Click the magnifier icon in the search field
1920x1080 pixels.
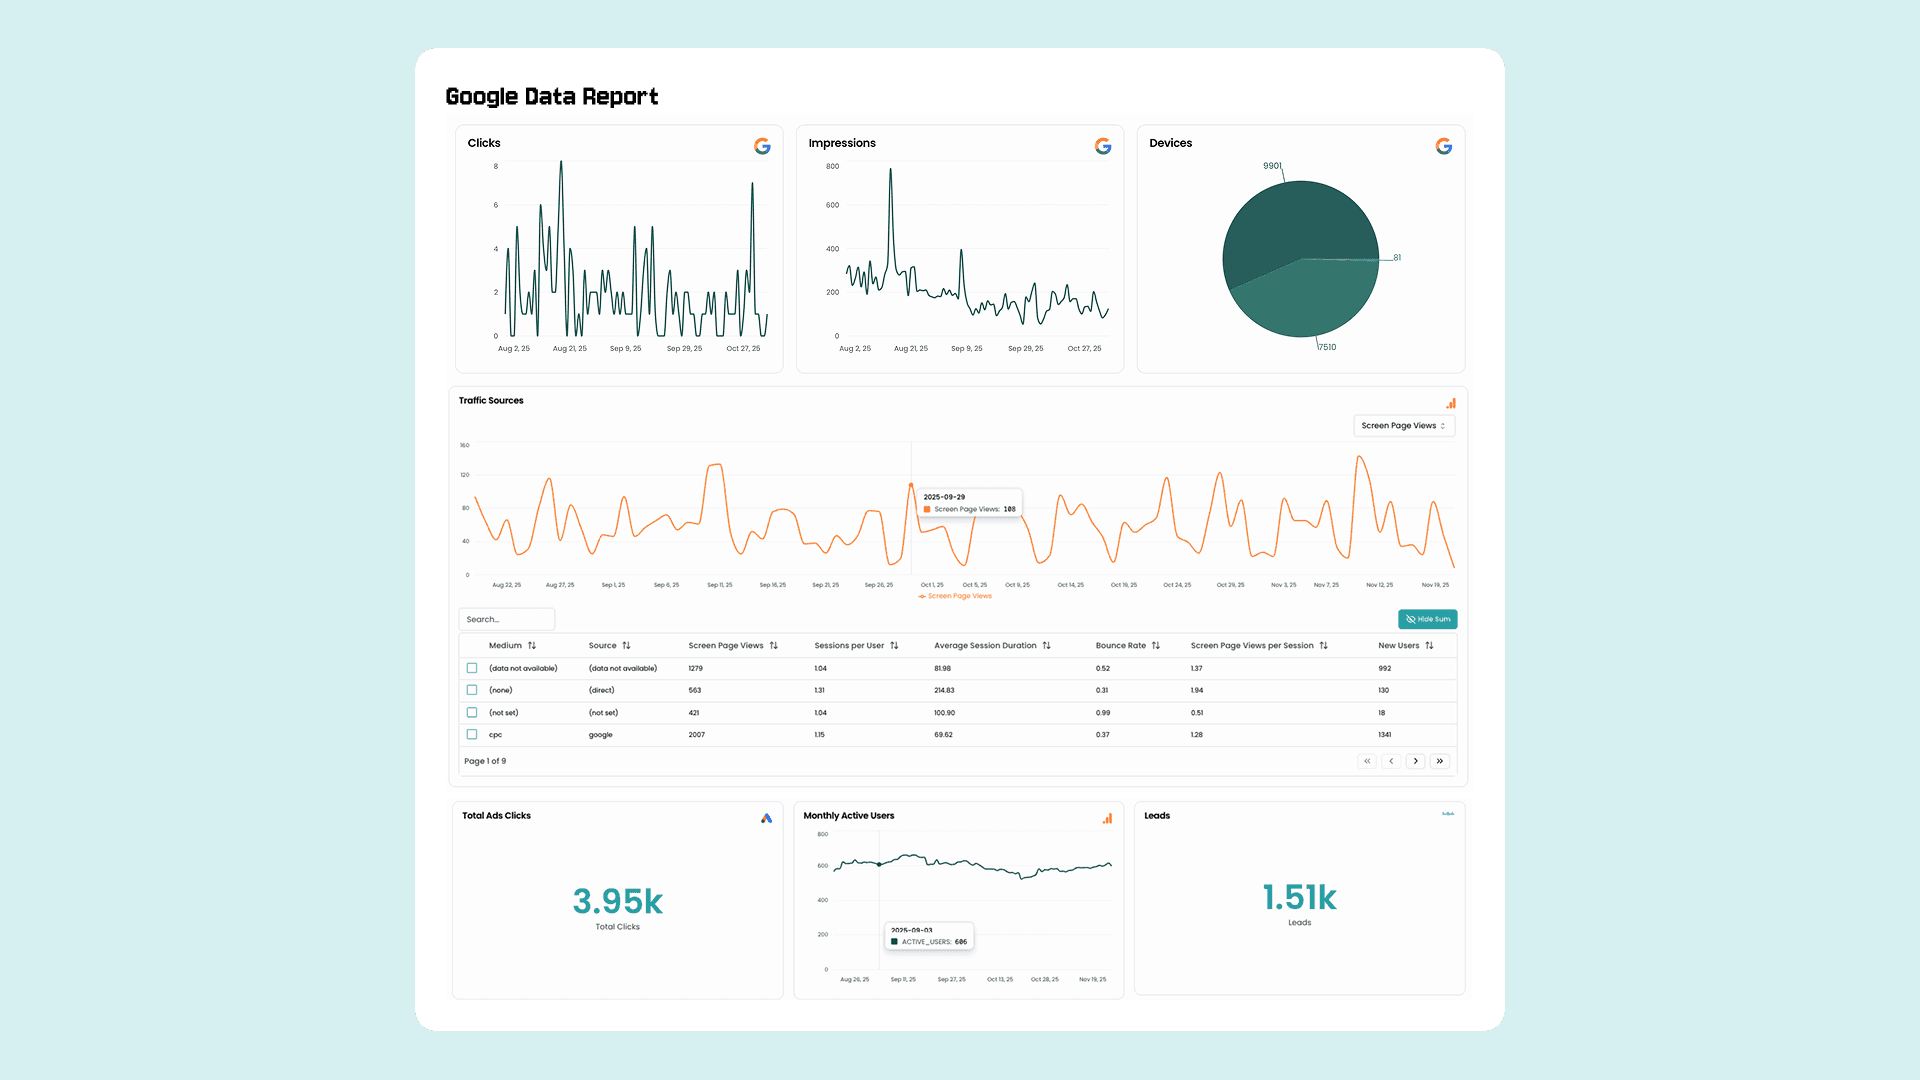[x=472, y=619]
